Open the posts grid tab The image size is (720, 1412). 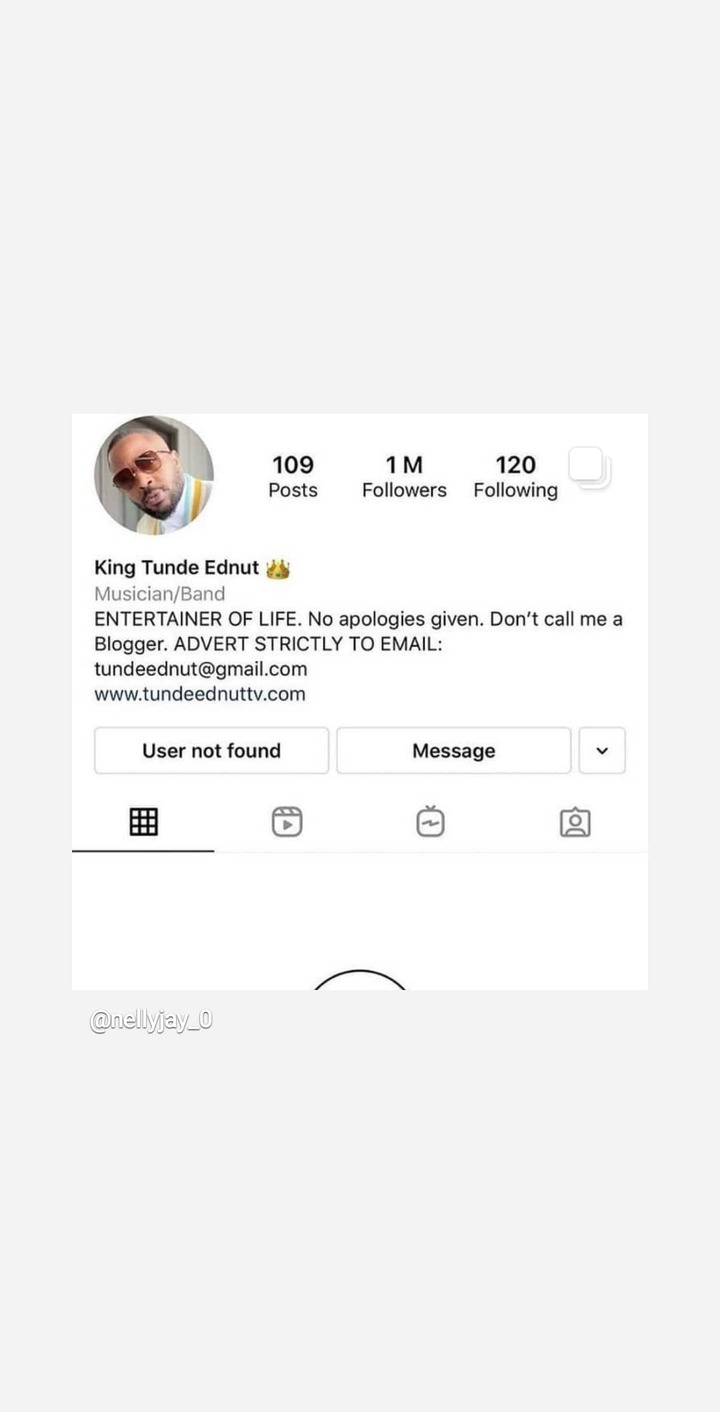tap(144, 822)
